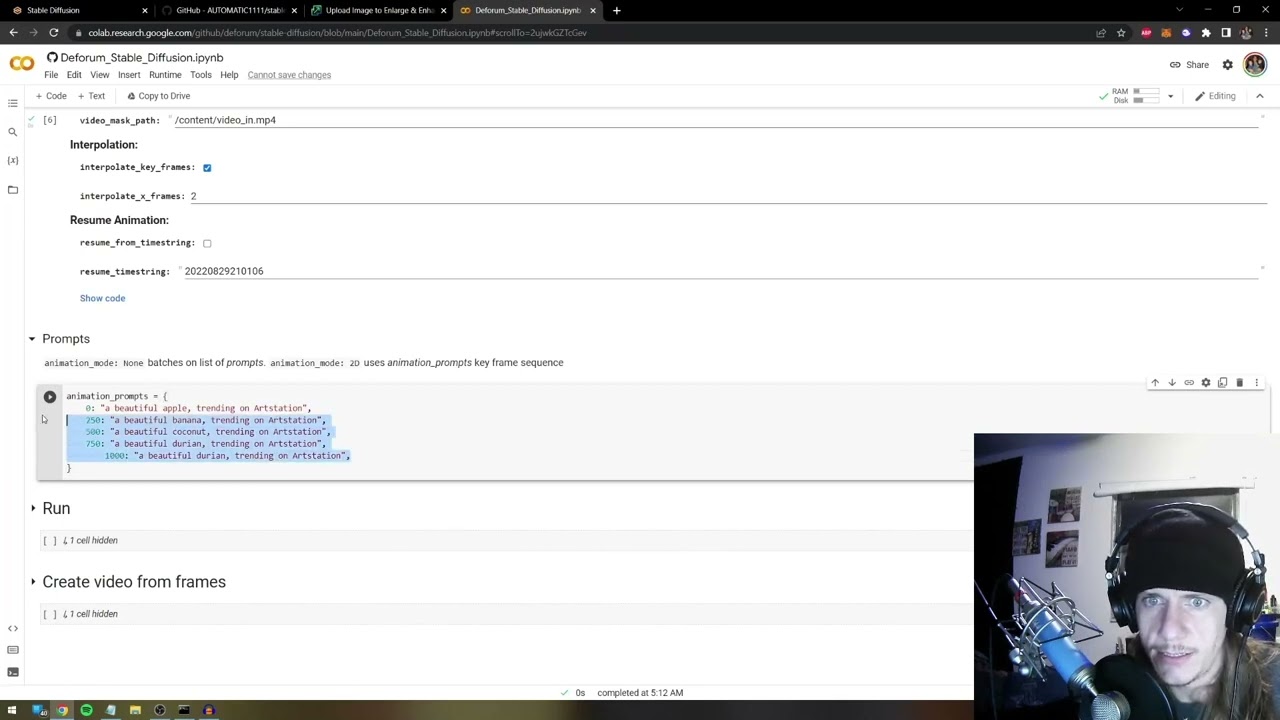This screenshot has width=1280, height=720.
Task: Open Colab settings gear
Action: (1228, 65)
